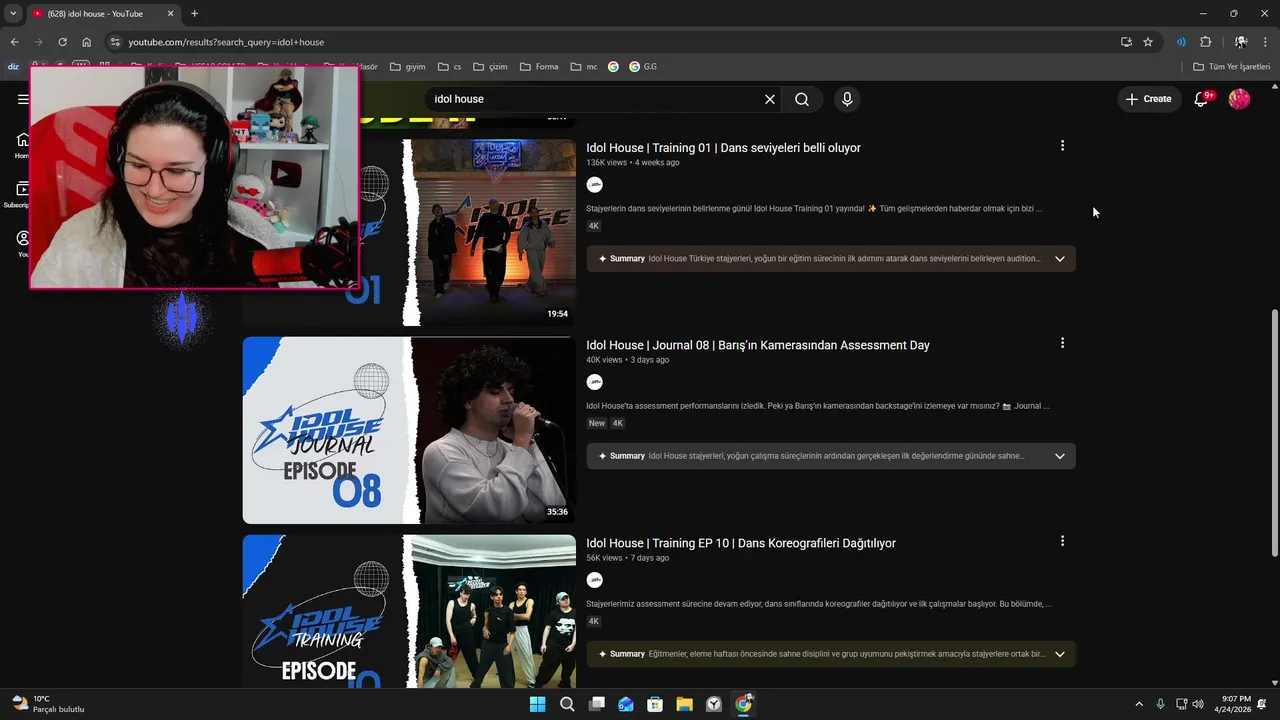Click the install app icon in address bar
The height and width of the screenshot is (720, 1280).
tap(1126, 42)
